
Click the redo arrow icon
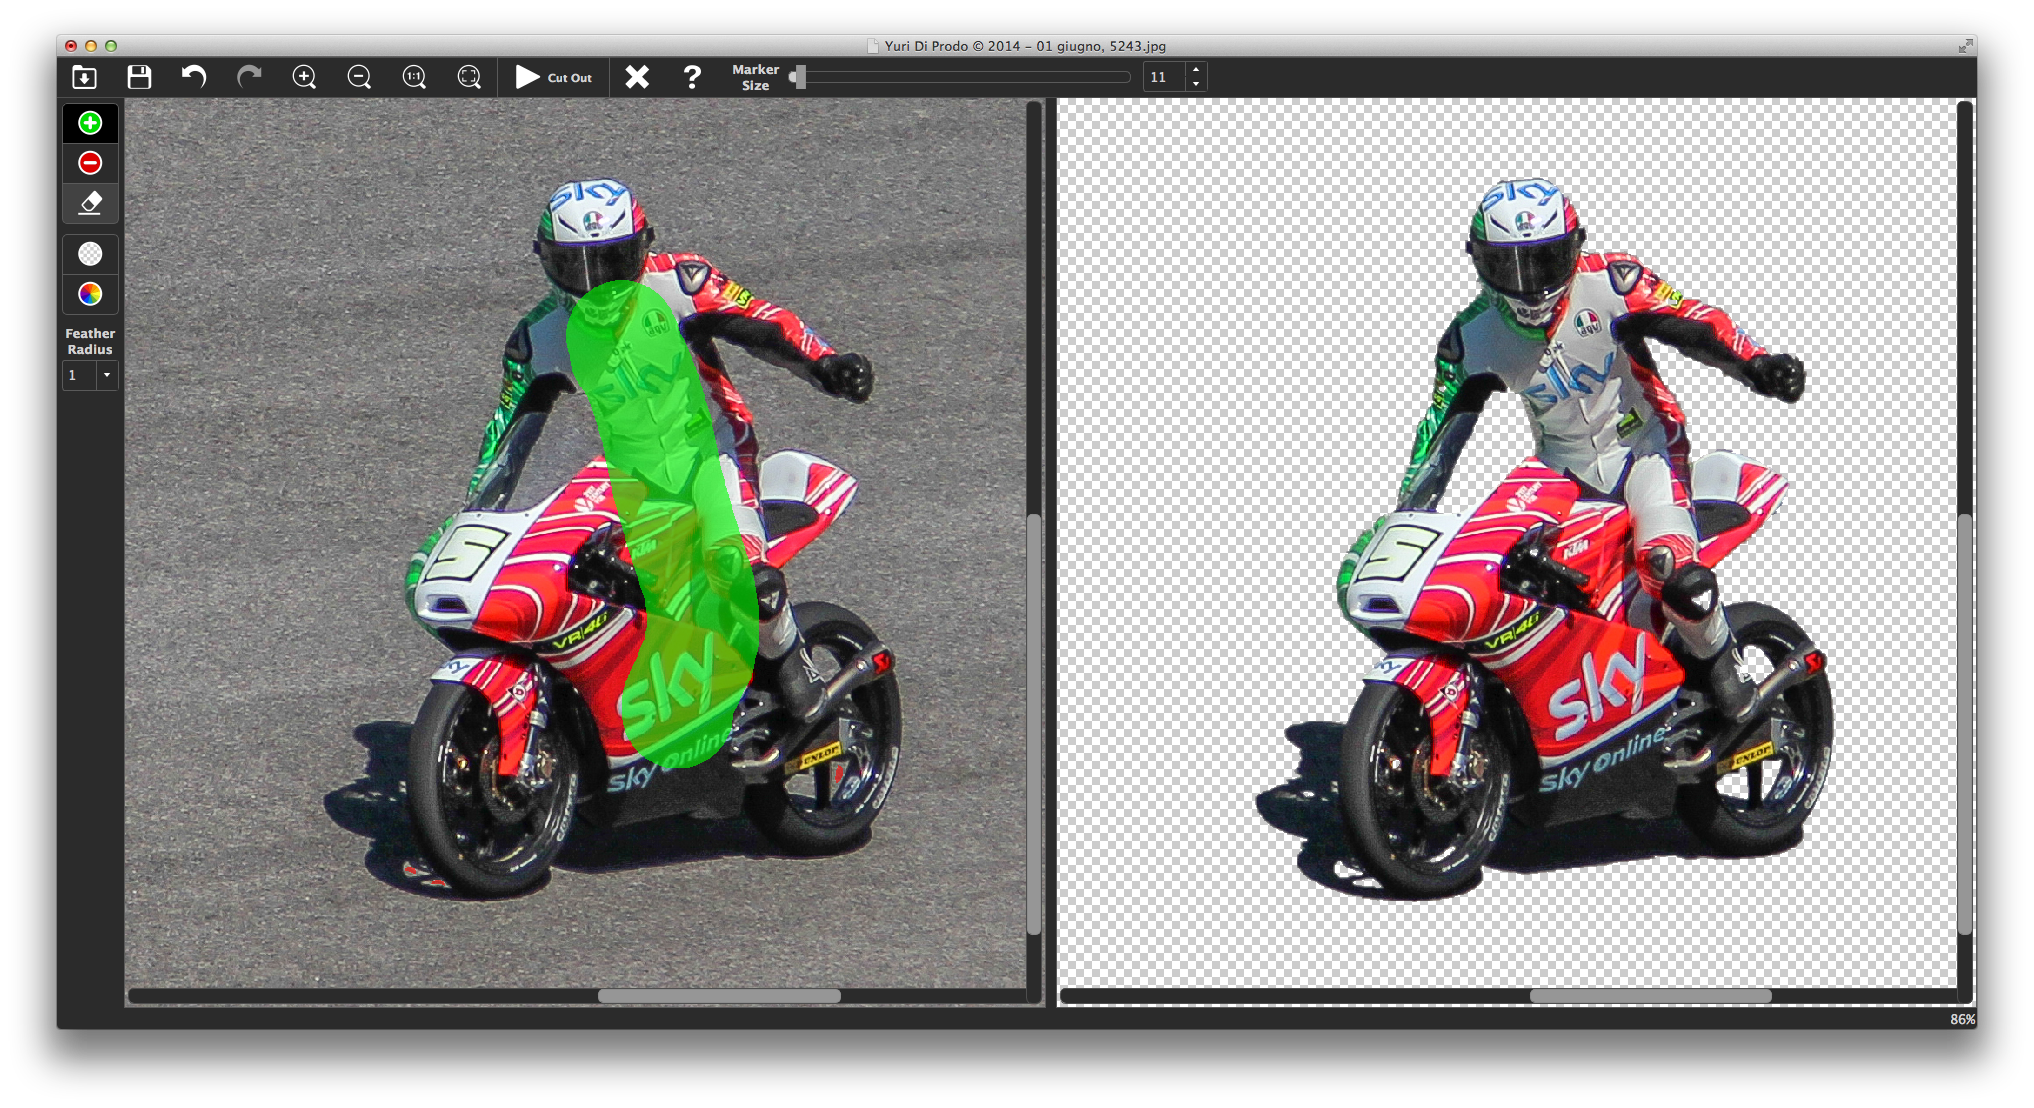[249, 77]
